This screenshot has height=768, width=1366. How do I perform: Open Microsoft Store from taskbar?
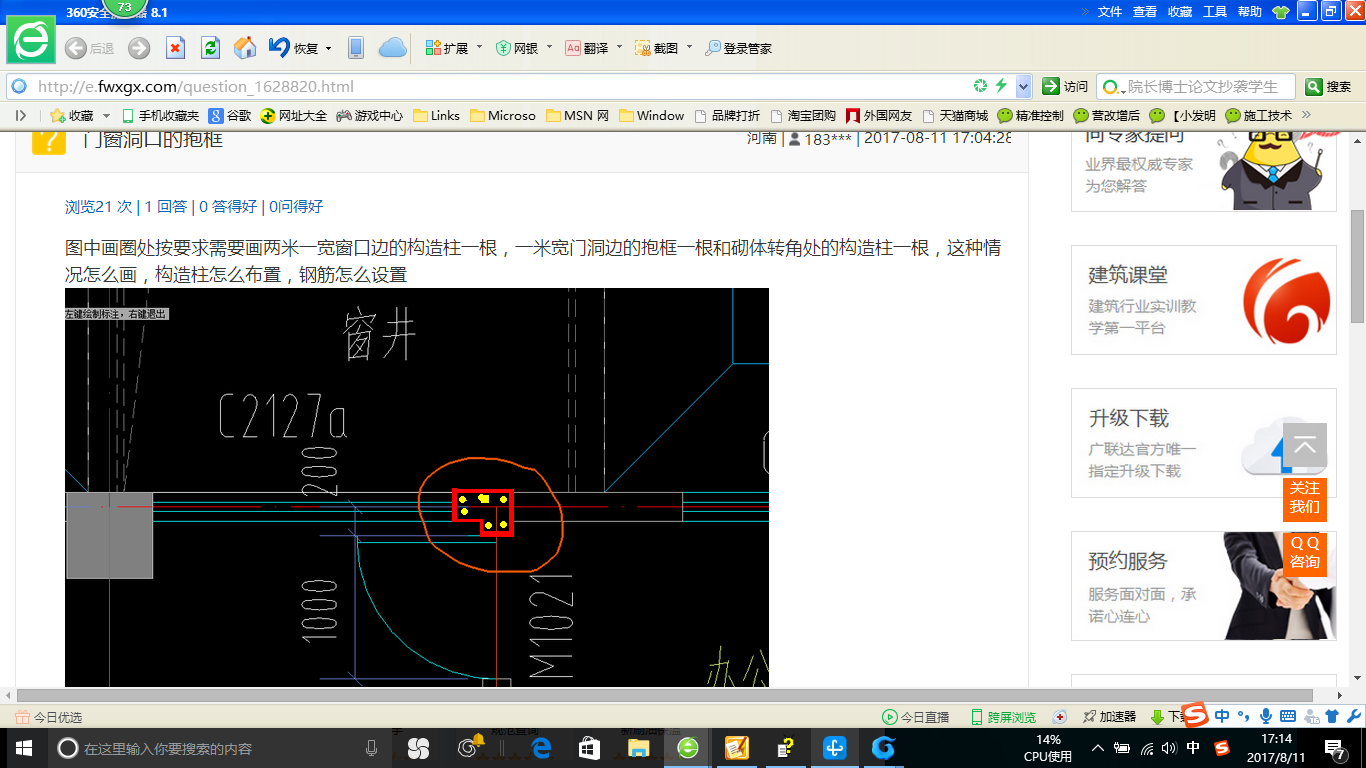coord(589,748)
